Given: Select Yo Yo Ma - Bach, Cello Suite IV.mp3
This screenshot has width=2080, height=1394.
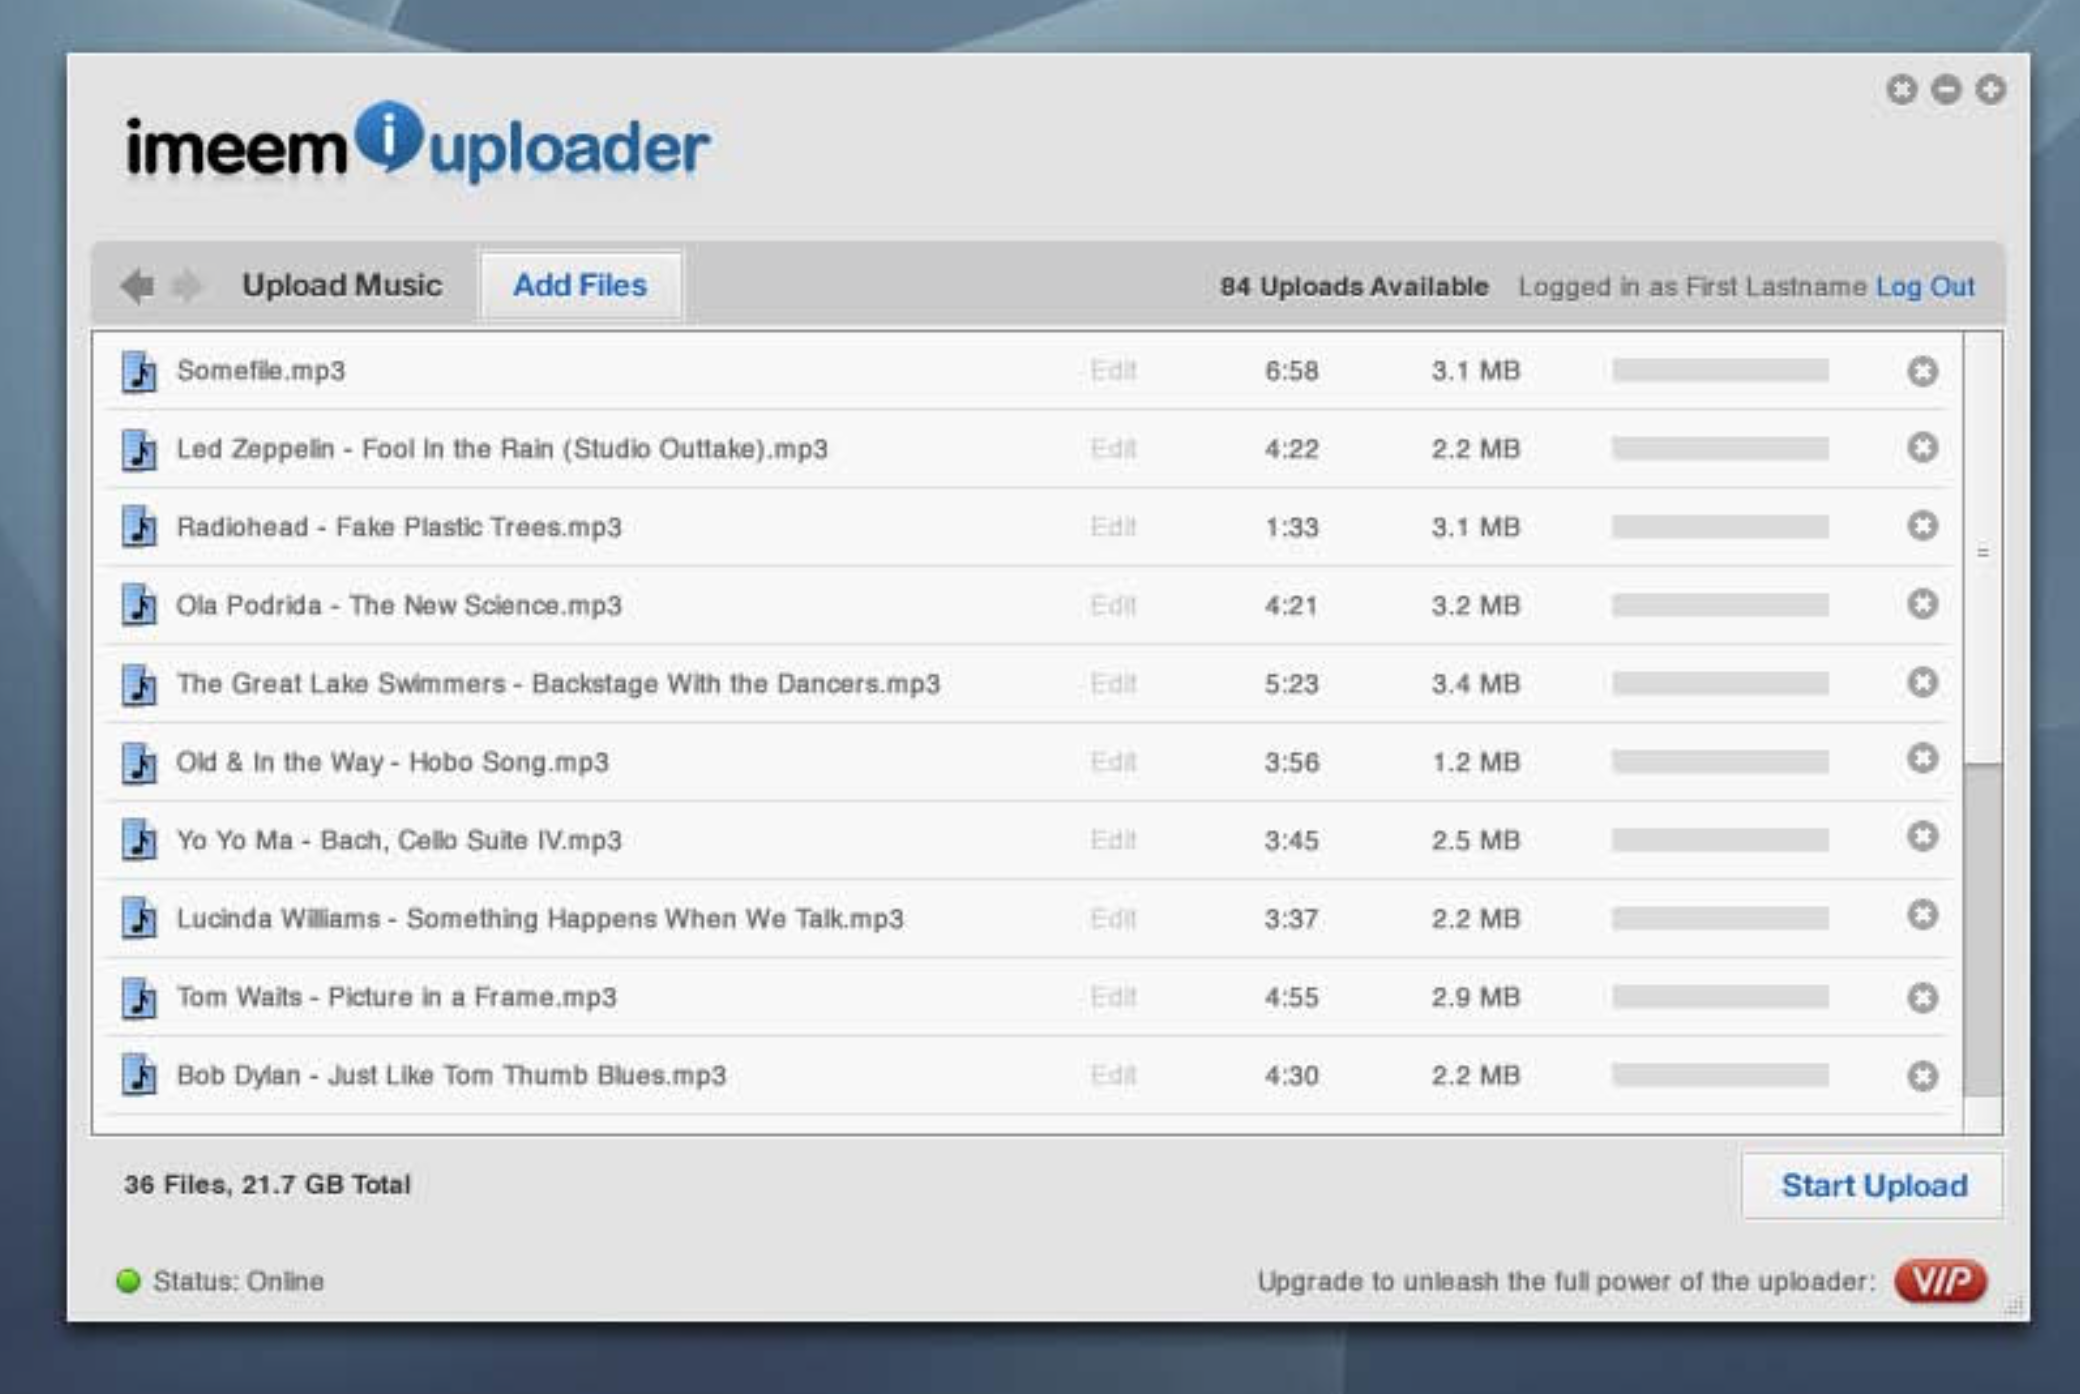Looking at the screenshot, I should coord(399,840).
